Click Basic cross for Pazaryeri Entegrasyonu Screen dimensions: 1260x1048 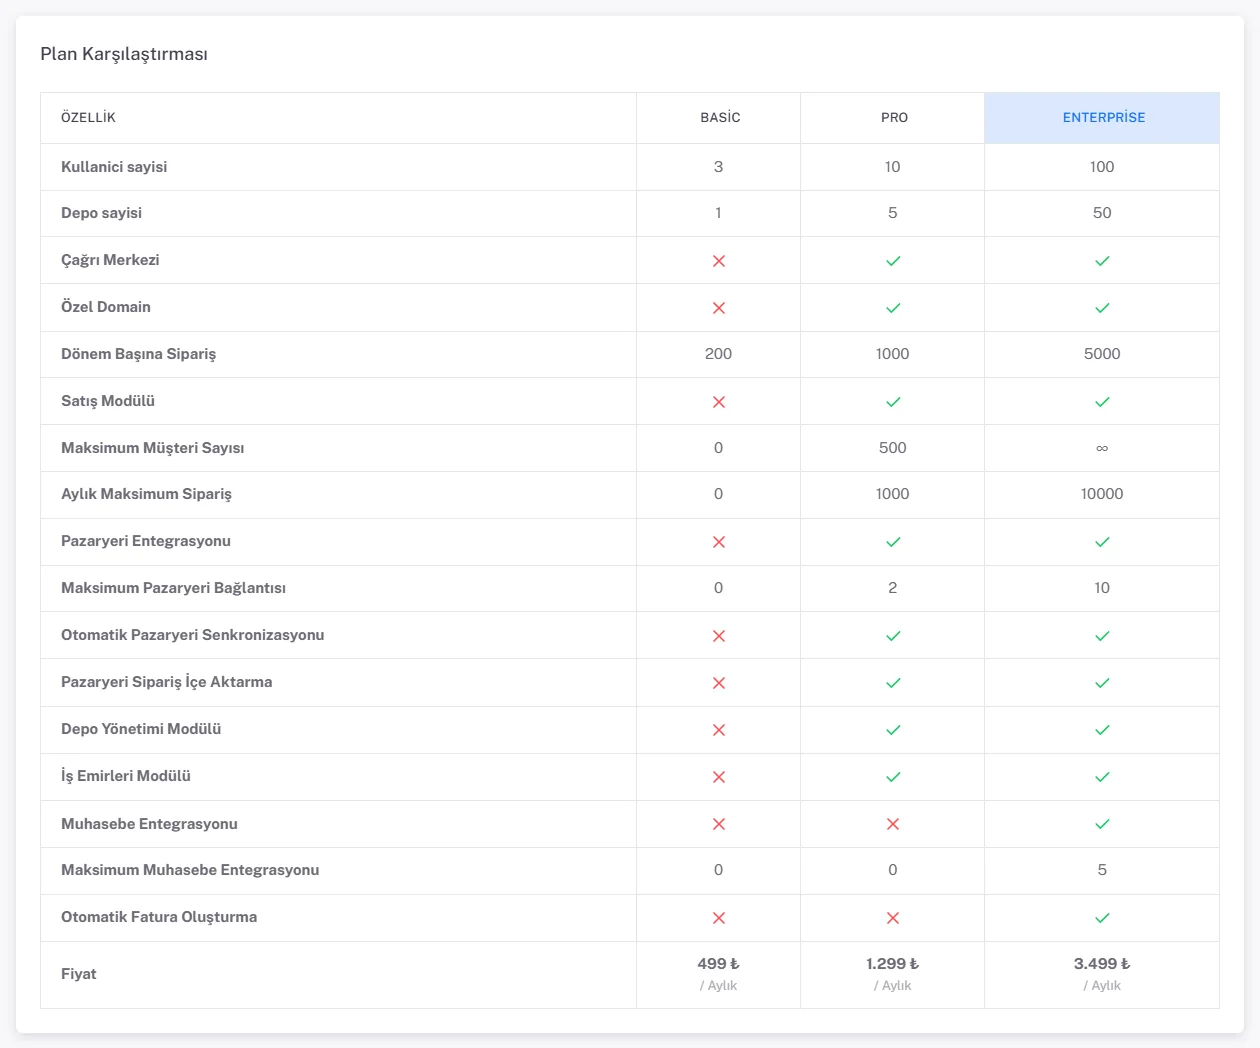point(718,542)
